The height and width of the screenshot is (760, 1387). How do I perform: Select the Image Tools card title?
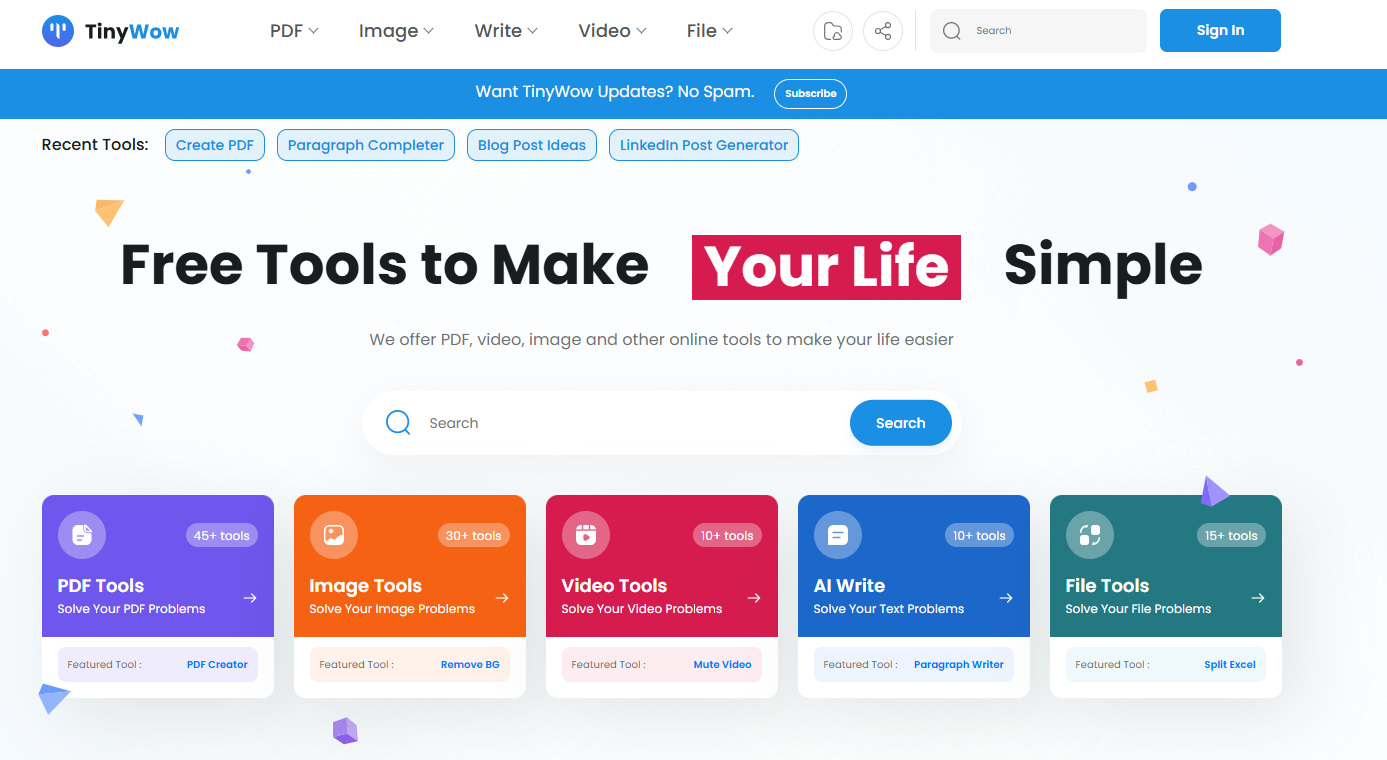365,586
